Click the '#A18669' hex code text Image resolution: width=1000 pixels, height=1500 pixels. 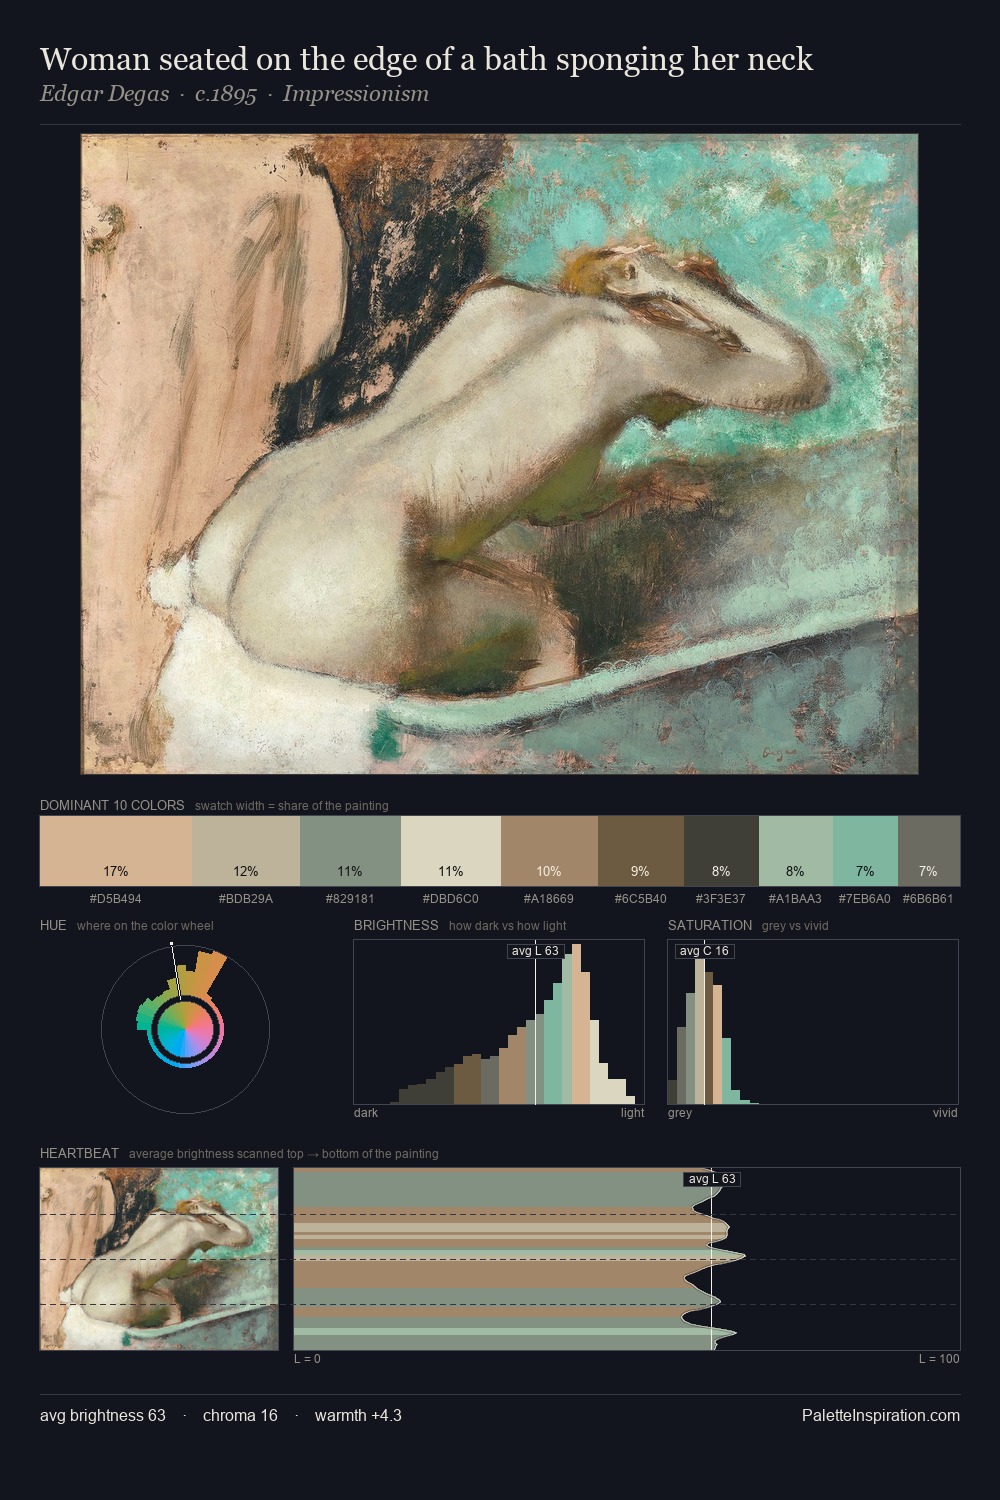[x=549, y=899]
